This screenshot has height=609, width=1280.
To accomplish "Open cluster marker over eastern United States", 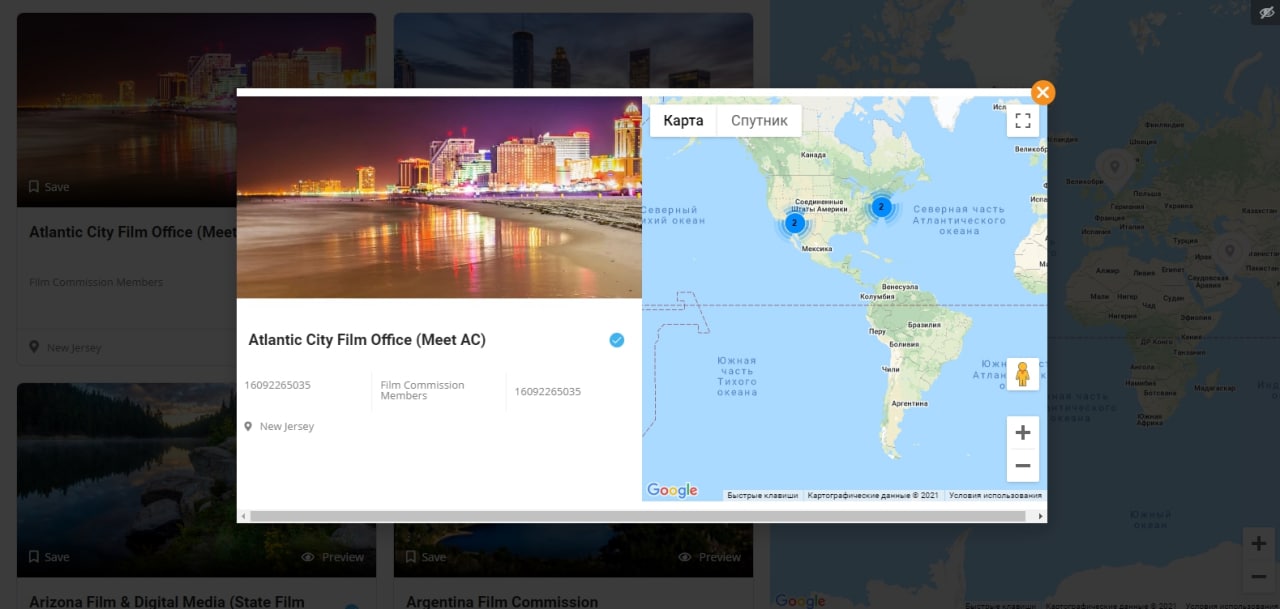I will click(x=881, y=207).
